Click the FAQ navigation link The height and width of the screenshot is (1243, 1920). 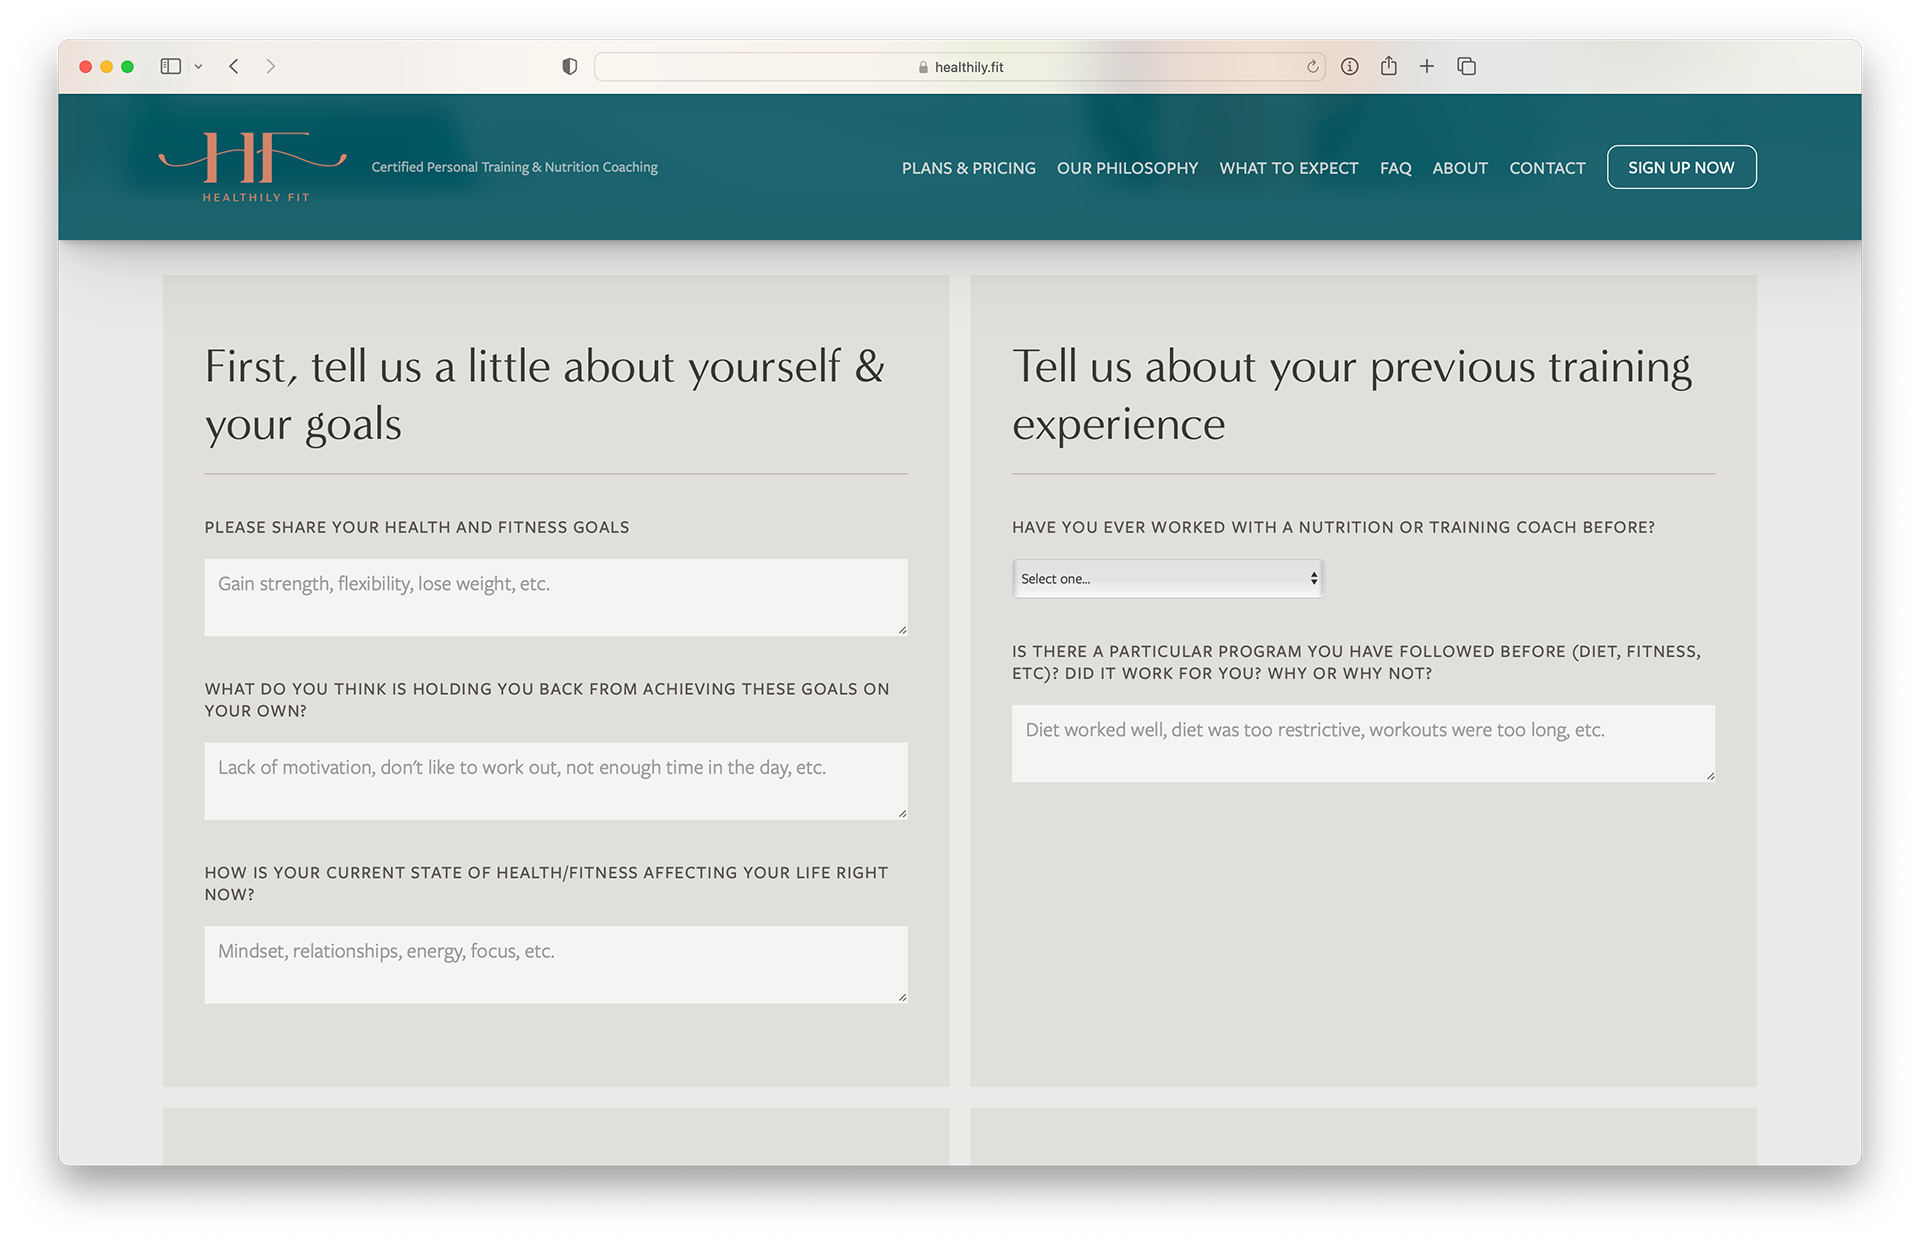pos(1395,168)
